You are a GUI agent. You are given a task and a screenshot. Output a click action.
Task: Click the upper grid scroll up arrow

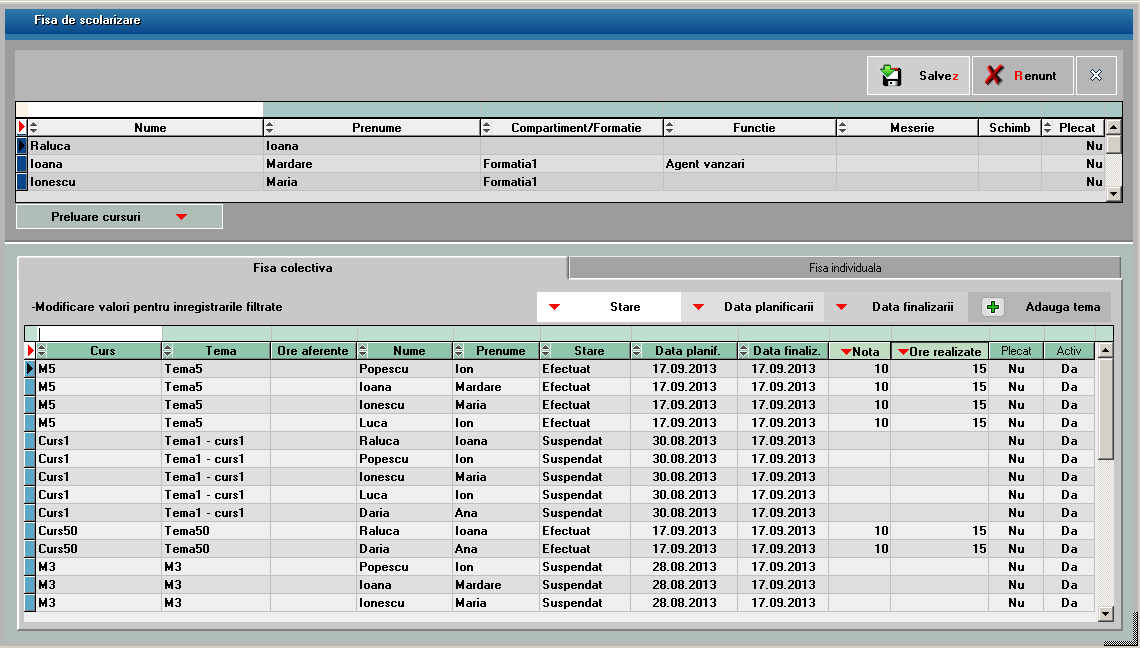point(1113,128)
